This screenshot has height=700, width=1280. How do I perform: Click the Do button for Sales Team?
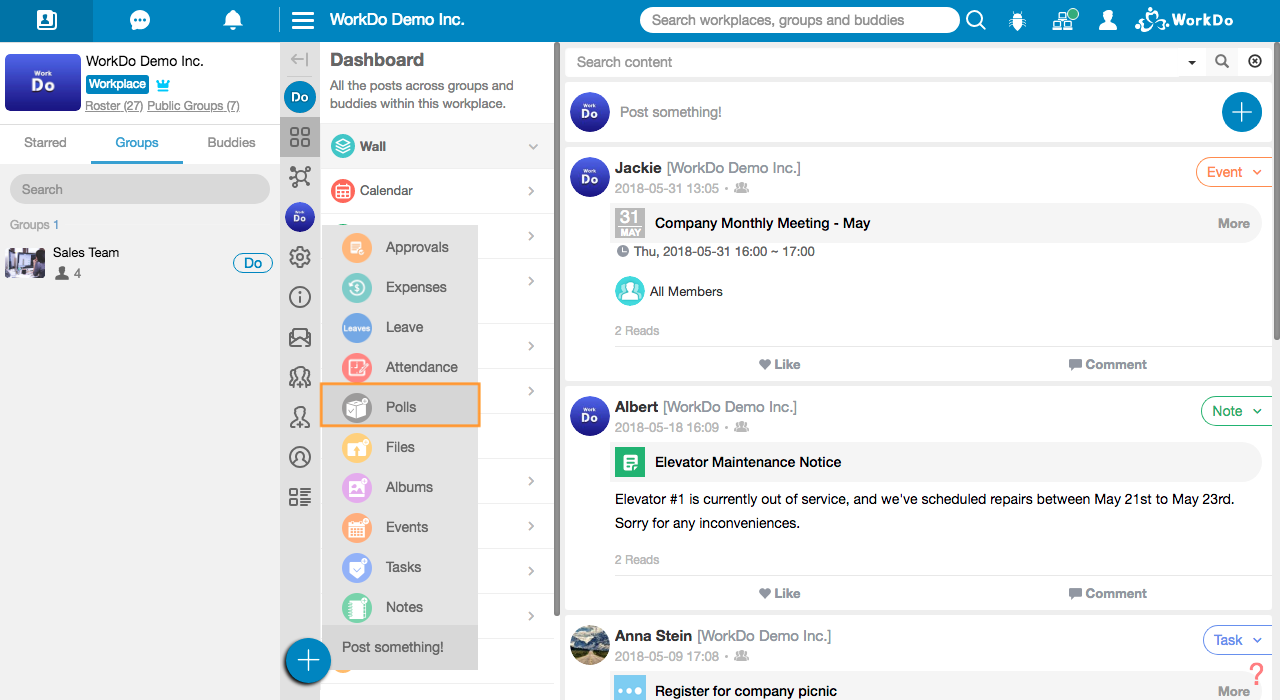coord(253,263)
